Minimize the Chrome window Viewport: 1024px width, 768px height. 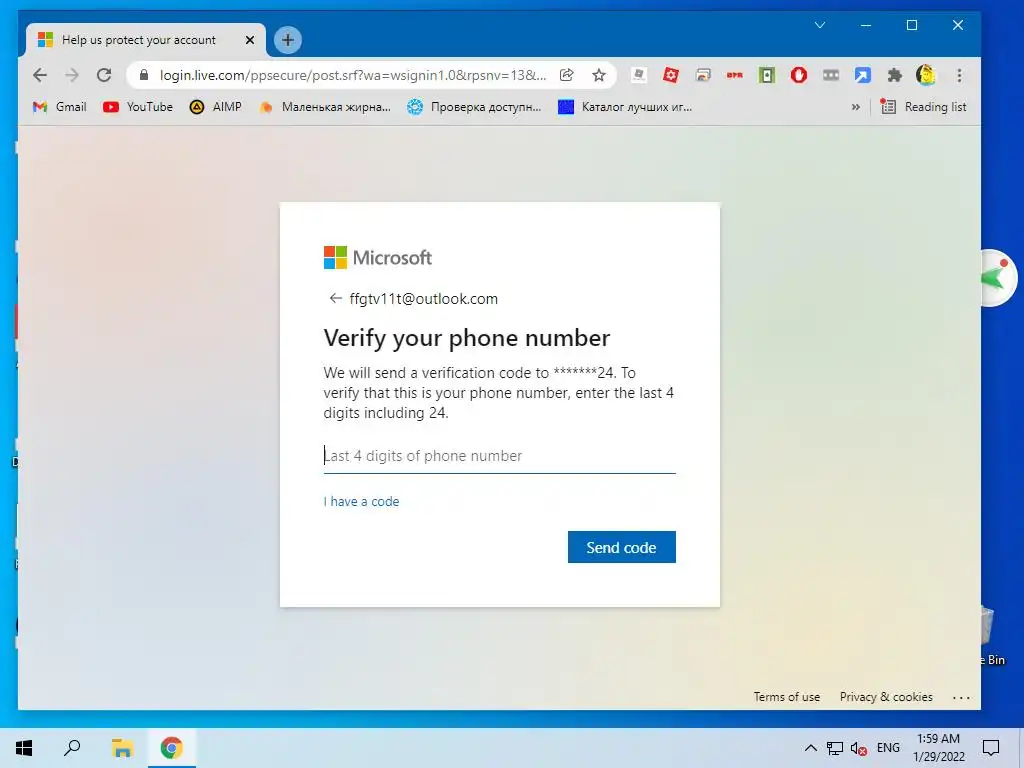pos(866,25)
